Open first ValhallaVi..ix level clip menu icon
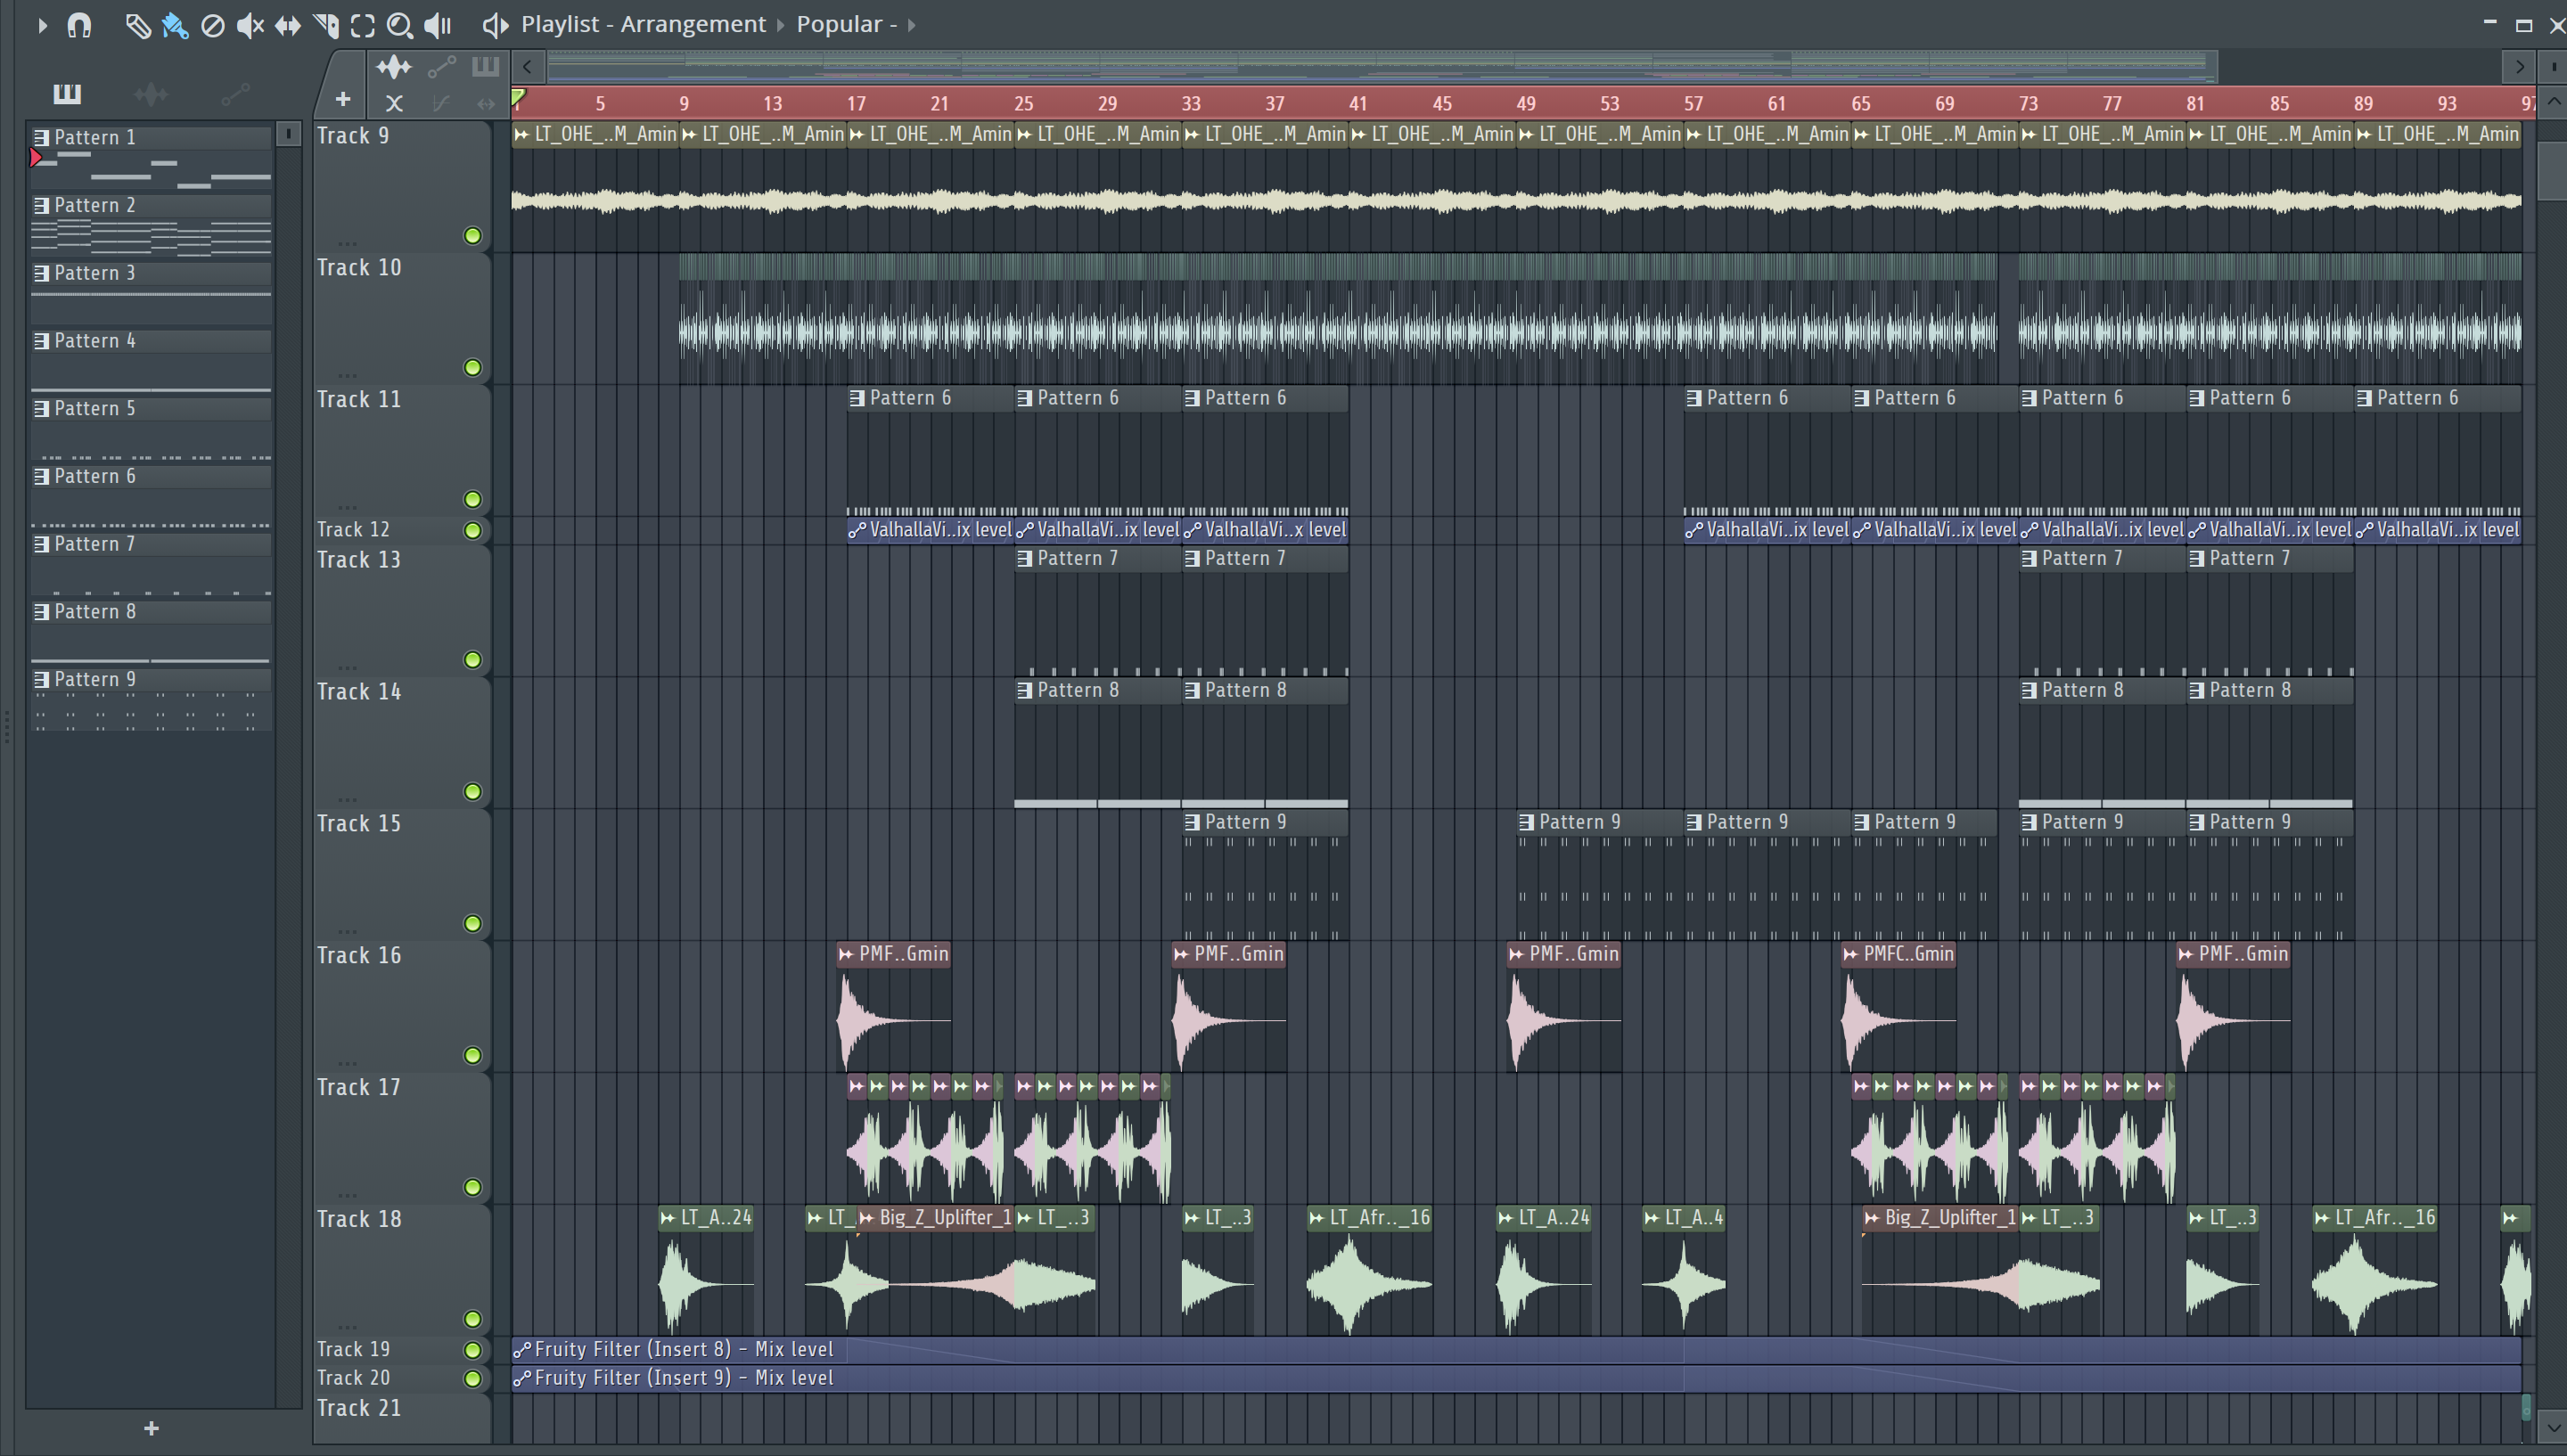 (x=857, y=531)
